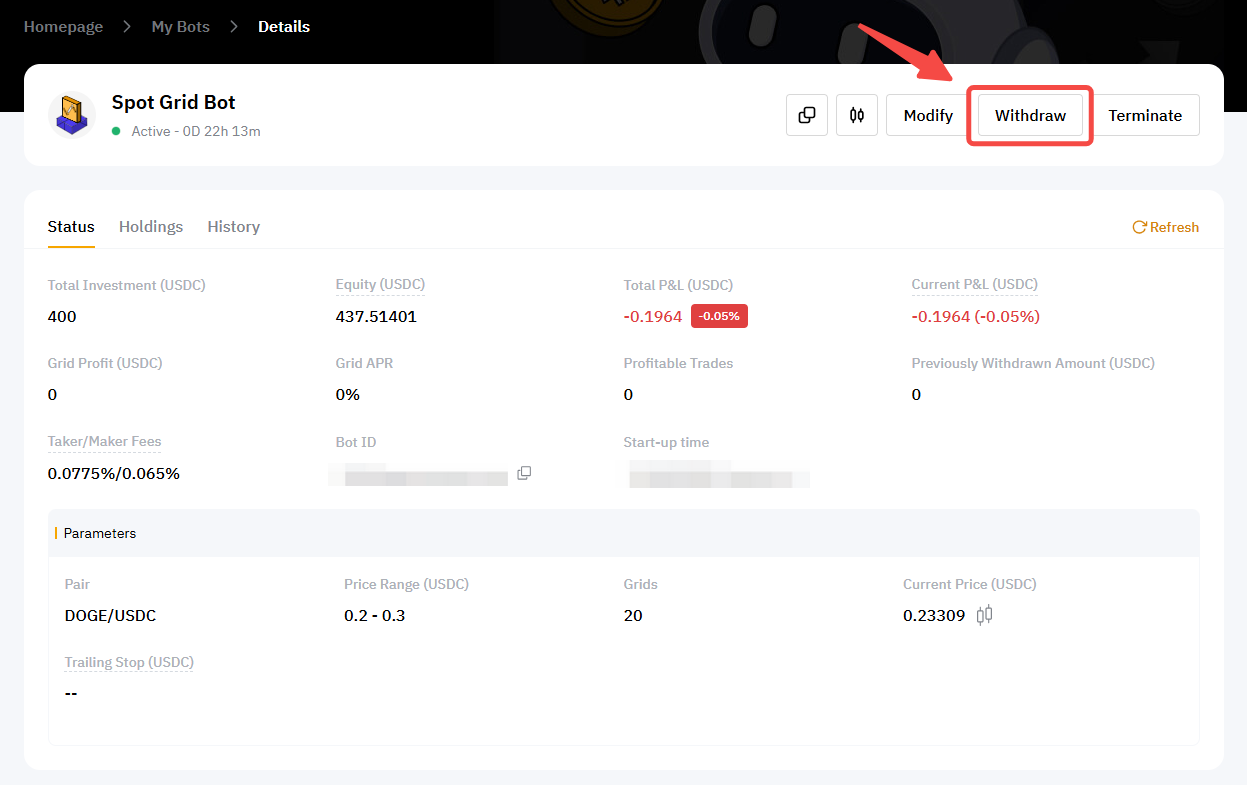Click the Withdraw button
The image size is (1247, 785).
1030,115
